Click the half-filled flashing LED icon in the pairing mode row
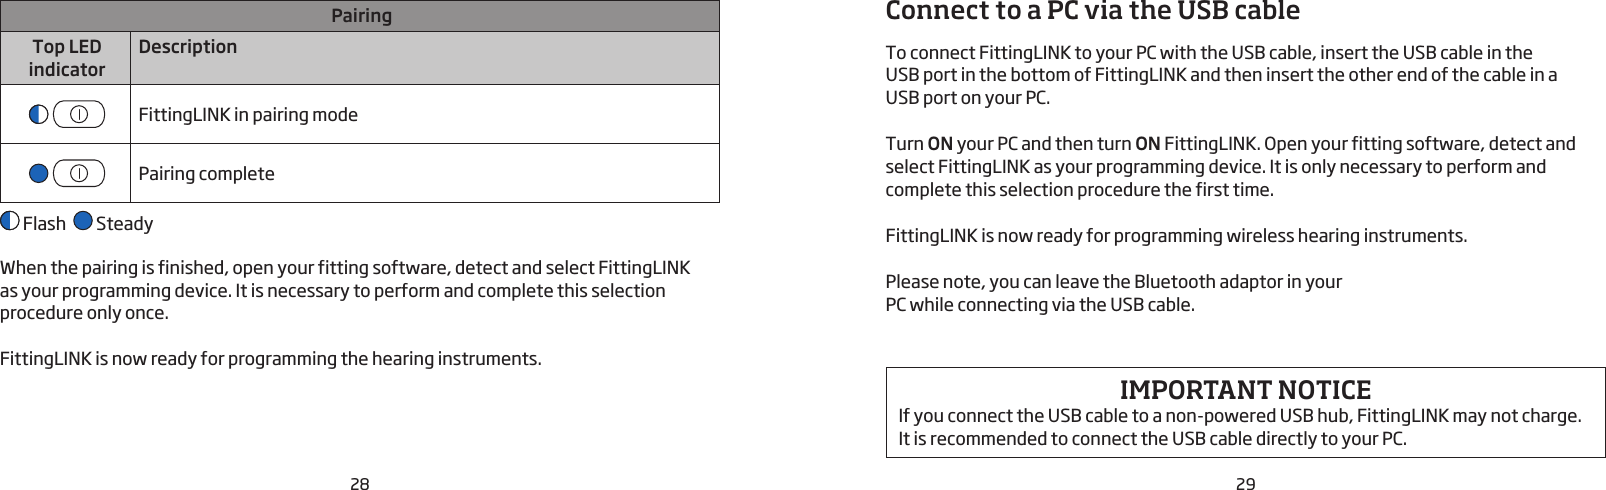 click(39, 114)
